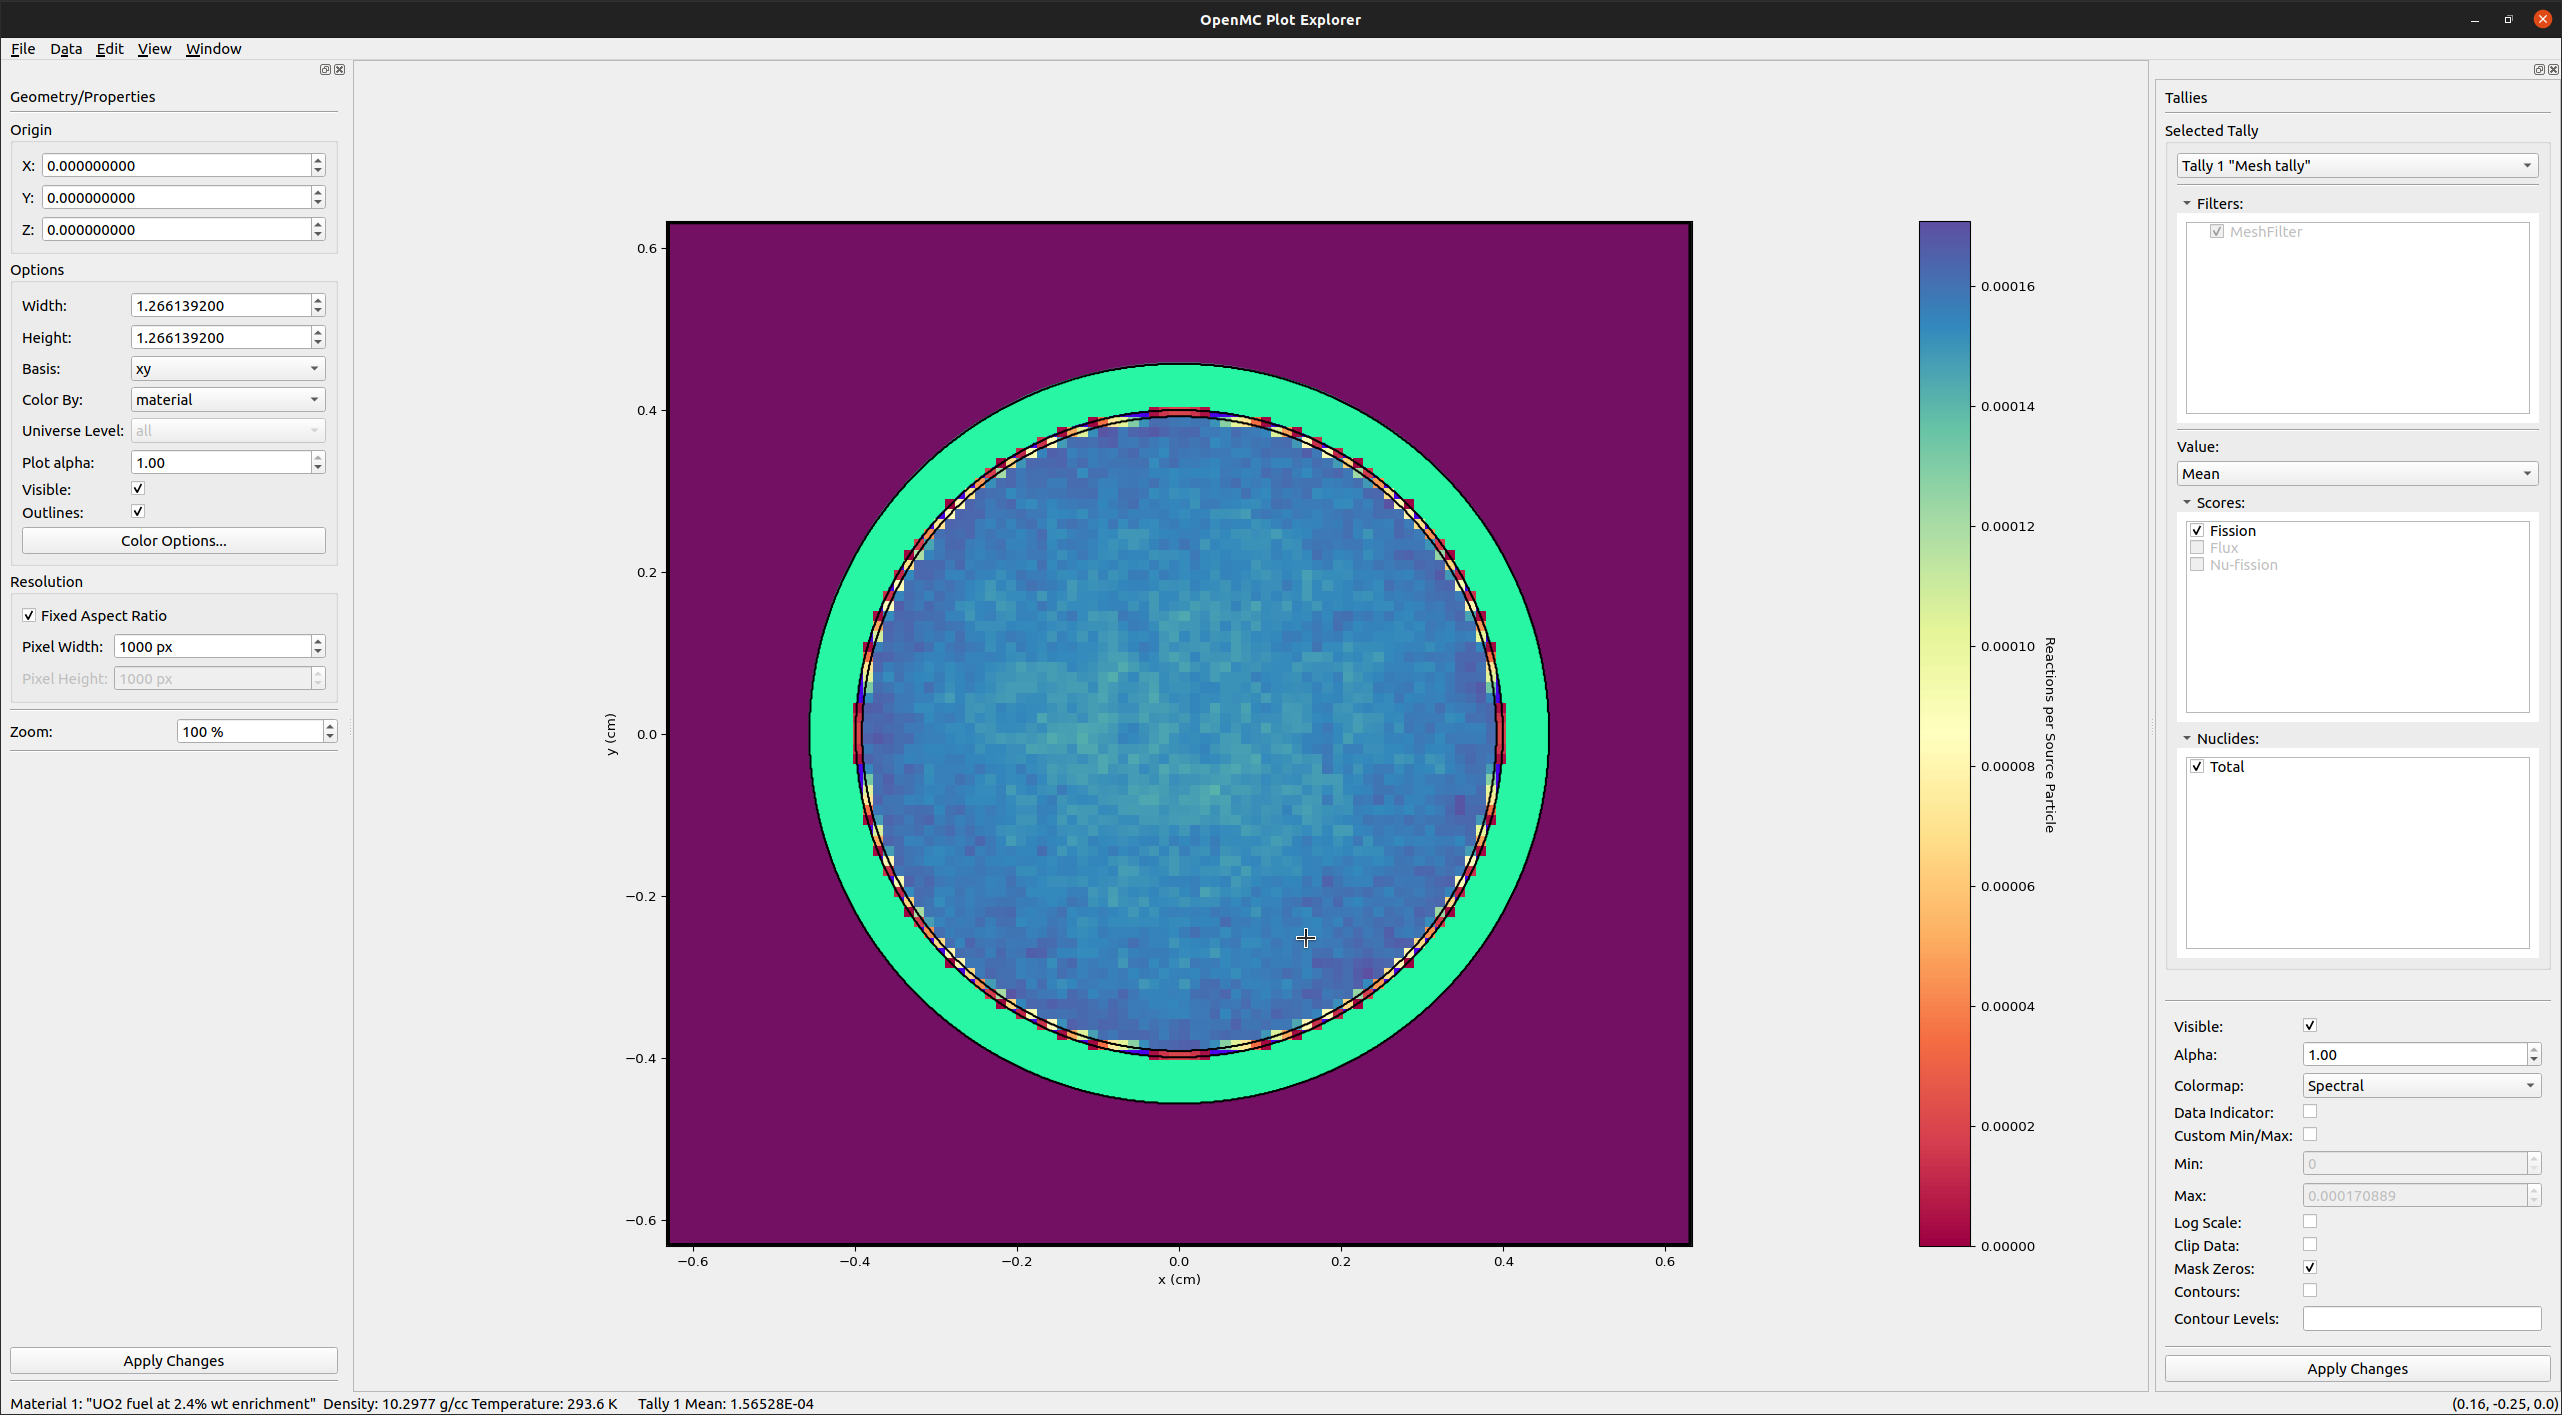
Task: Close the Geometry/Properties dock panel
Action: [340, 69]
